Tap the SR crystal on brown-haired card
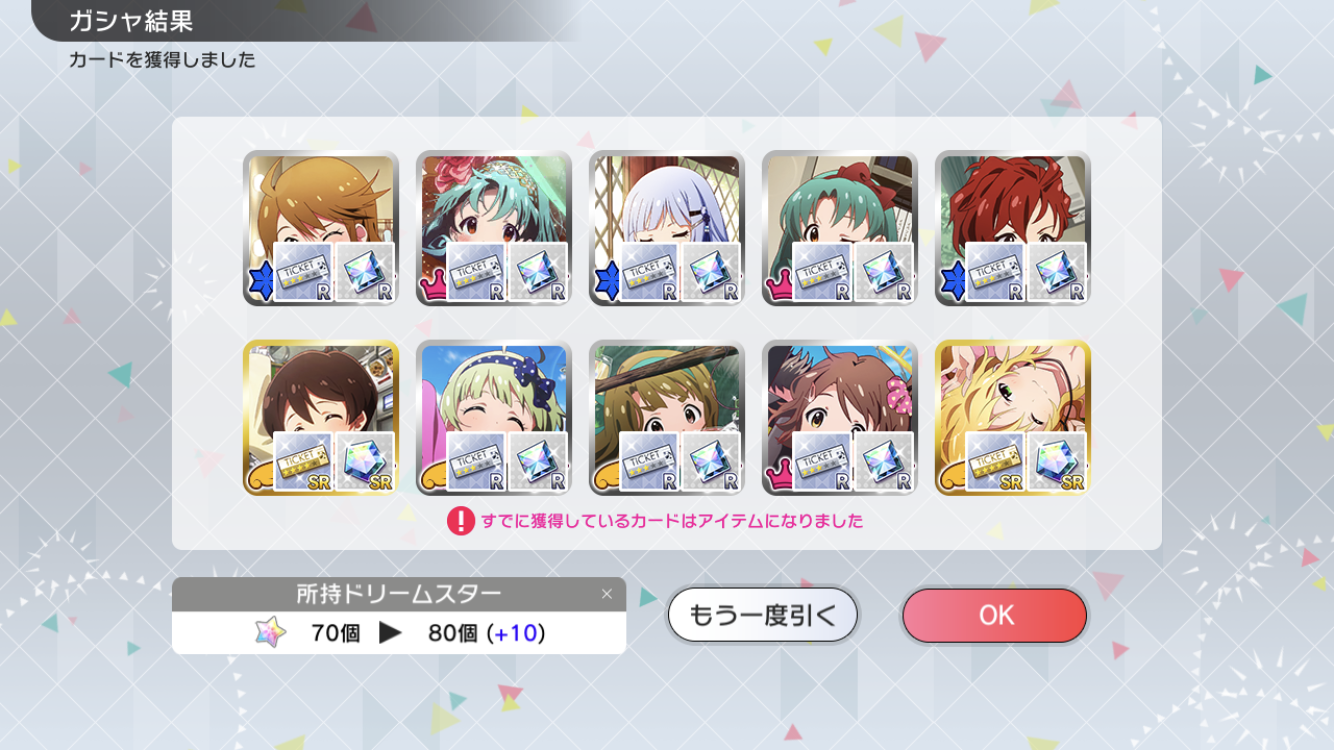The width and height of the screenshot is (1334, 750). coord(365,461)
